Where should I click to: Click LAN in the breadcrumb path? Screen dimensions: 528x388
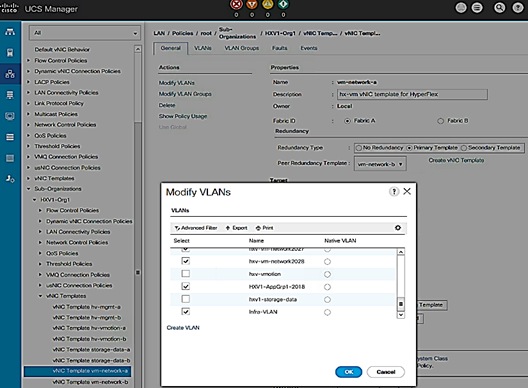tap(159, 33)
